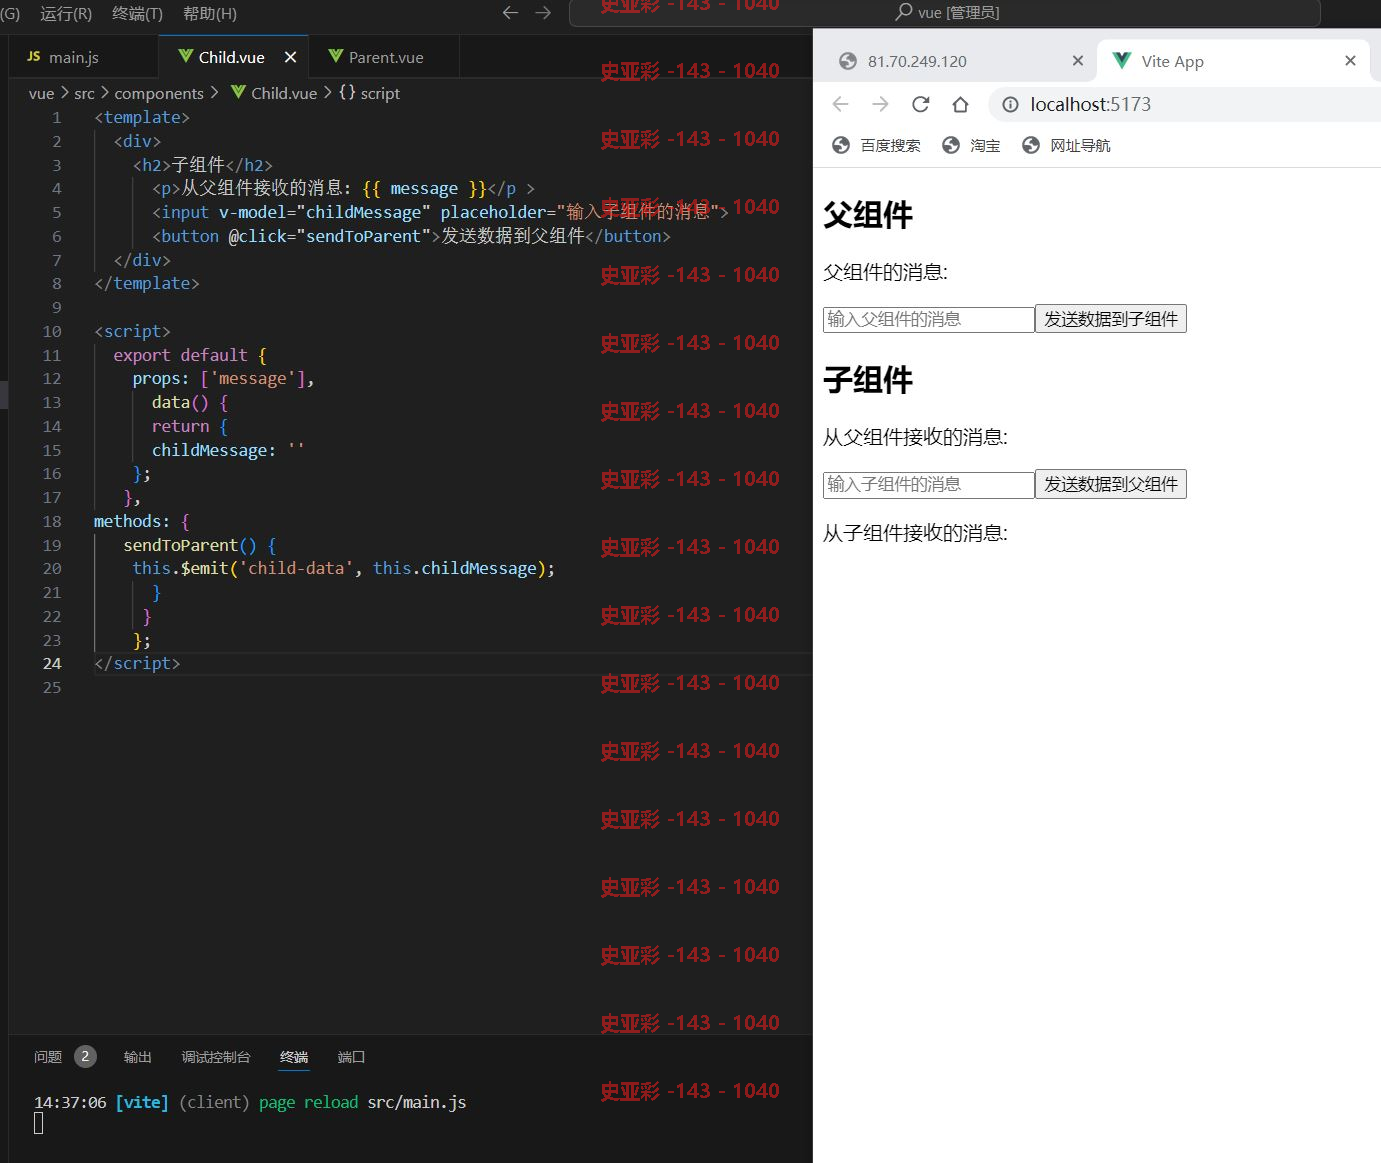Open the 输出 panel tab

coord(137,1057)
